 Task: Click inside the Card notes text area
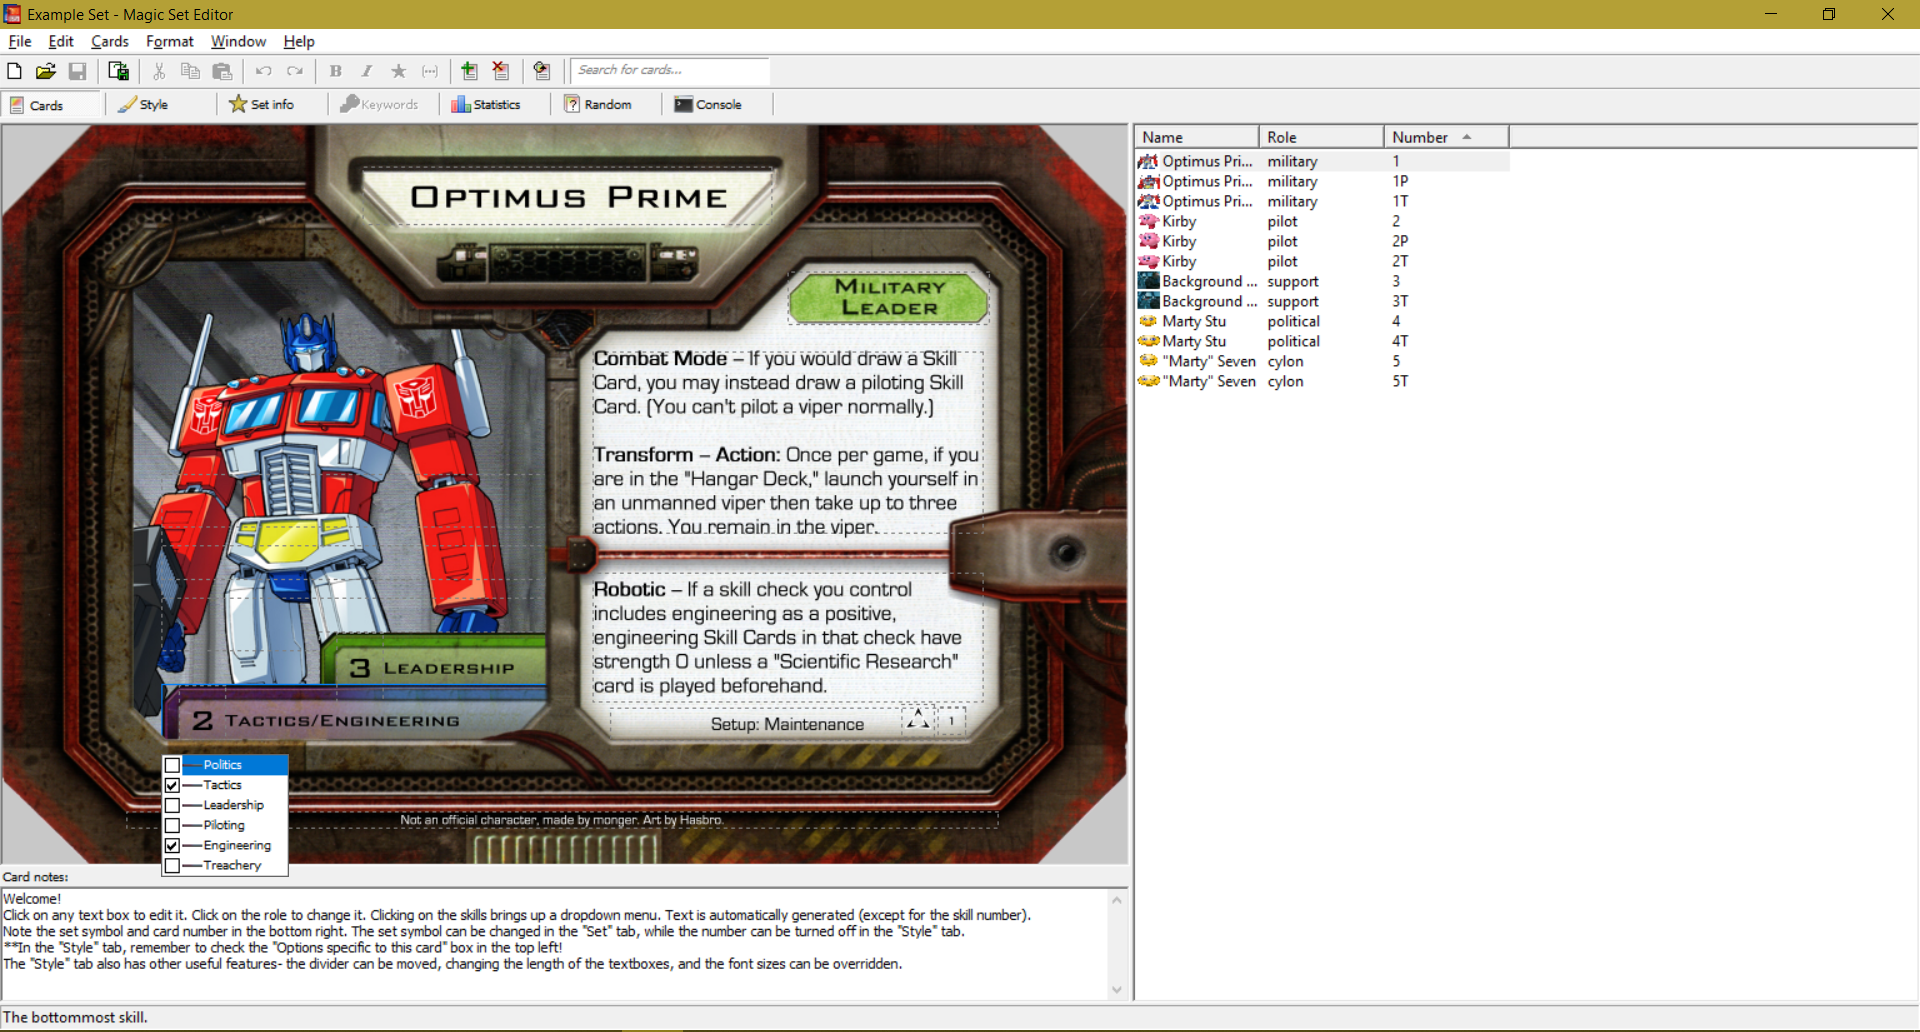click(x=554, y=944)
